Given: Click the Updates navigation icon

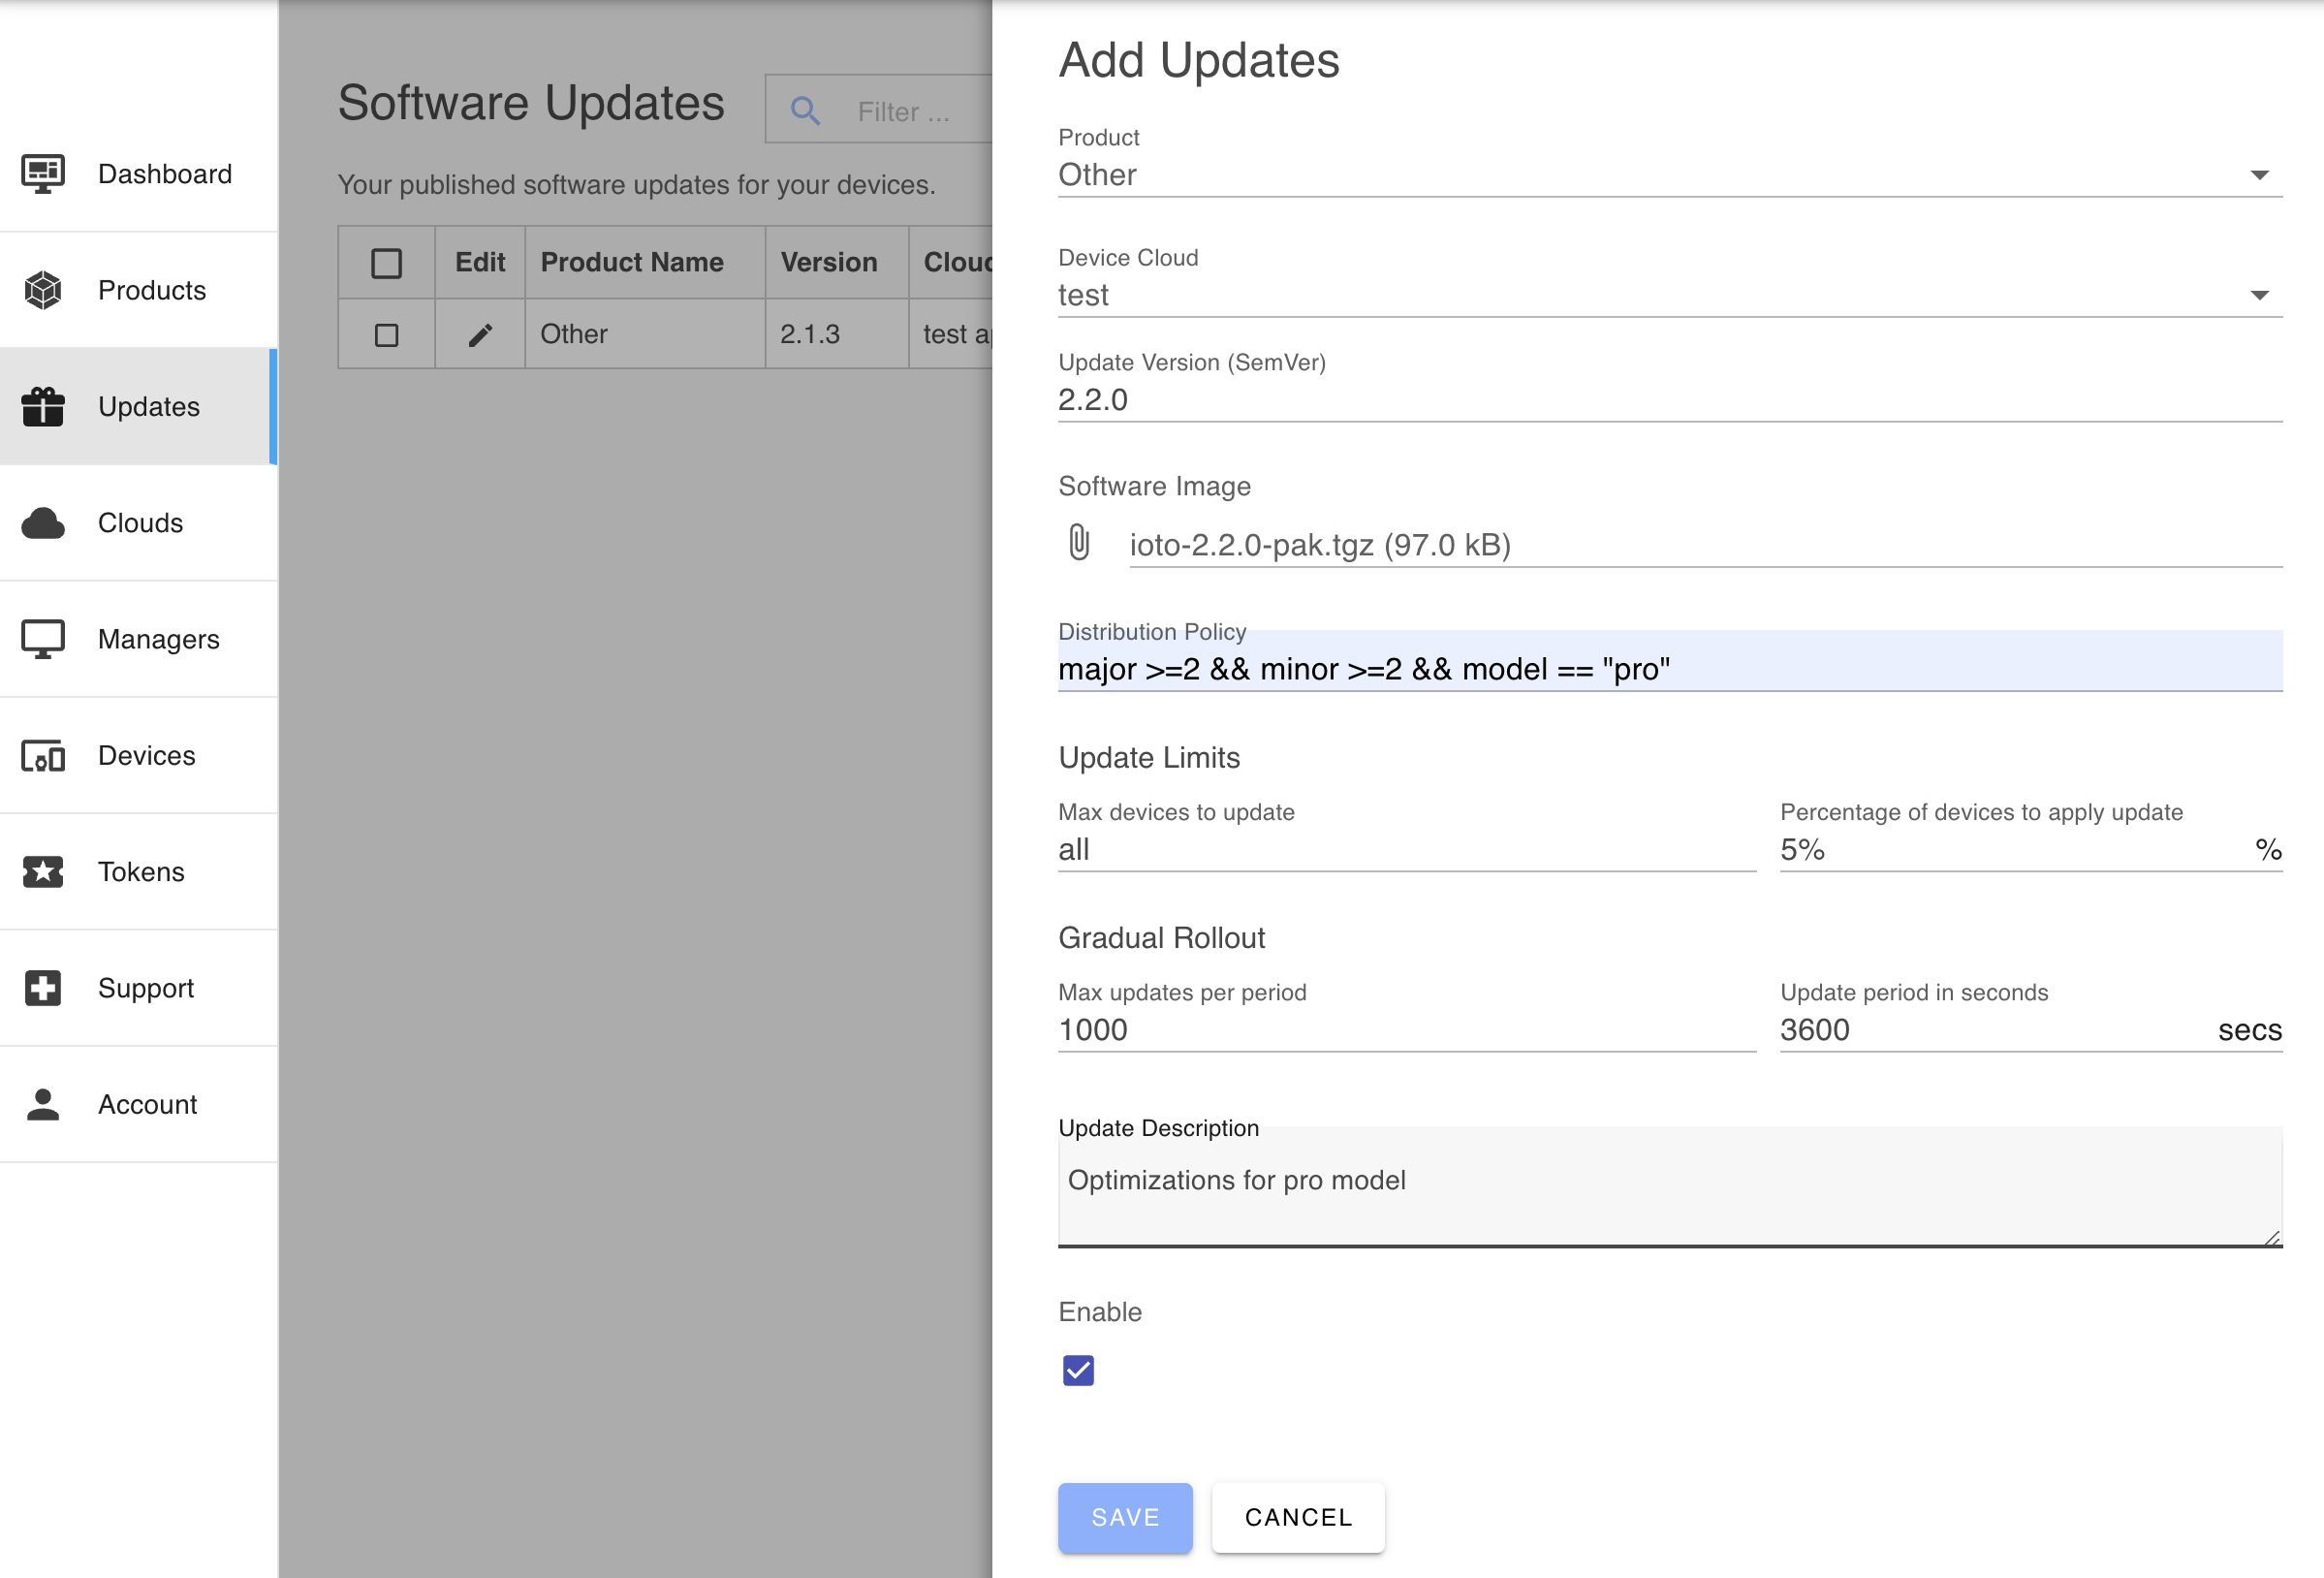Looking at the screenshot, I should pos(43,405).
